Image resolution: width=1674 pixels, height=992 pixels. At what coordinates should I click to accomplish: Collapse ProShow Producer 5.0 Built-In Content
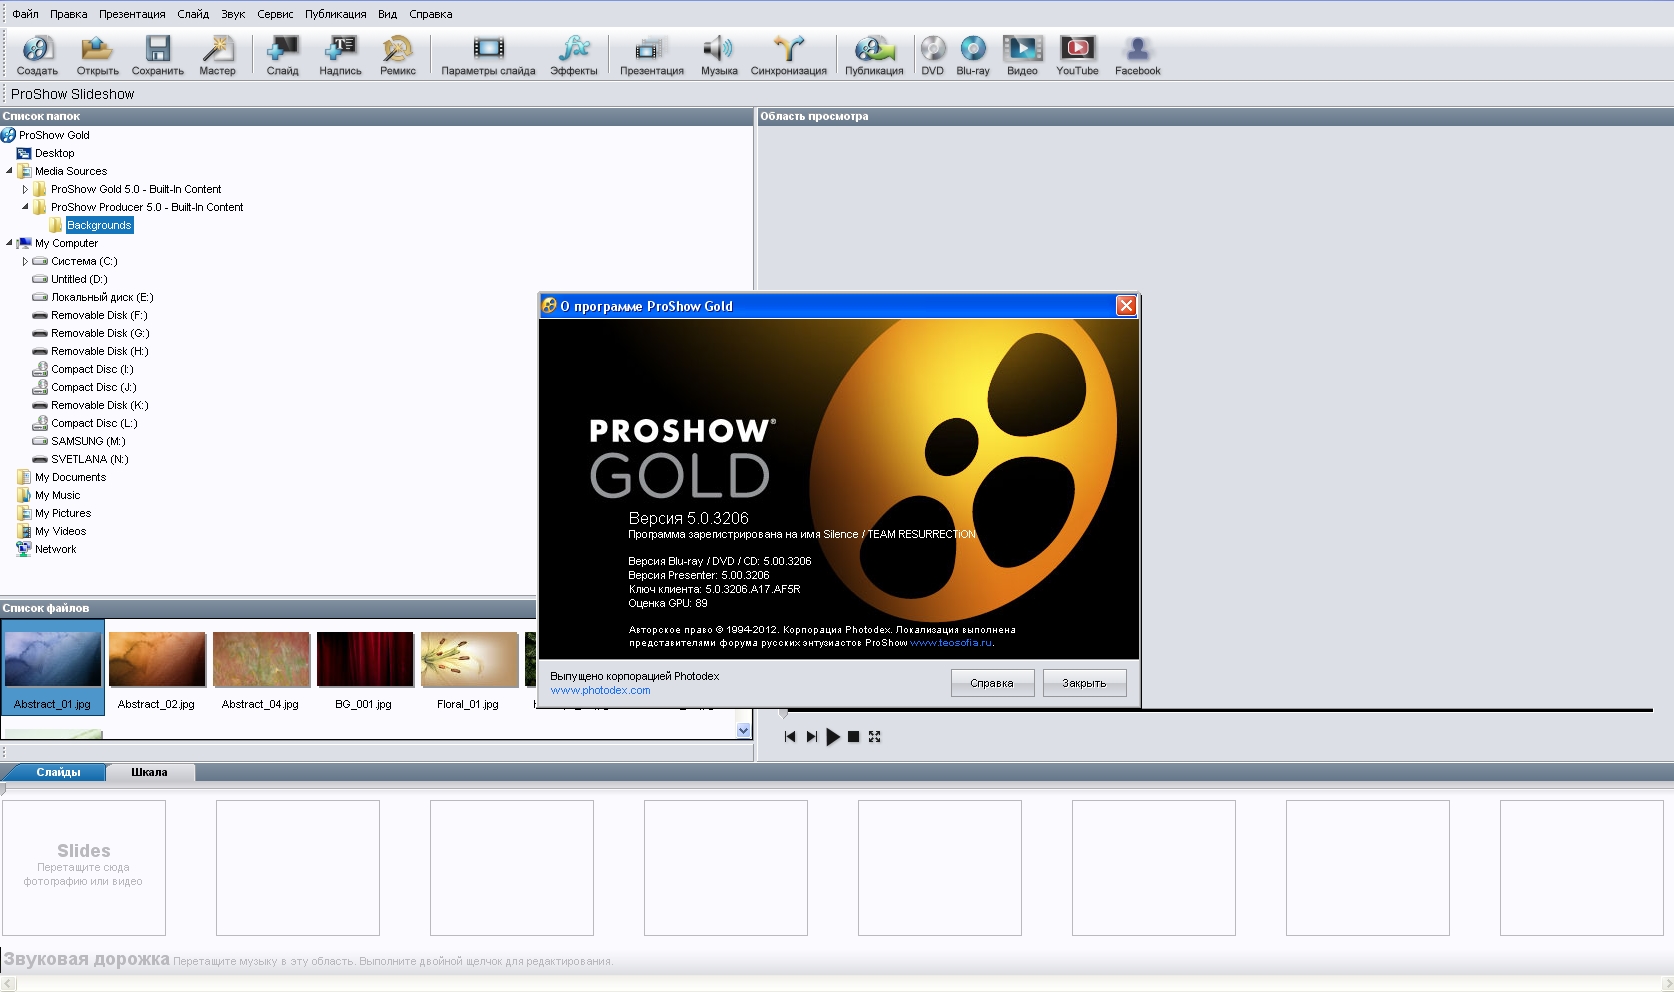[x=25, y=207]
